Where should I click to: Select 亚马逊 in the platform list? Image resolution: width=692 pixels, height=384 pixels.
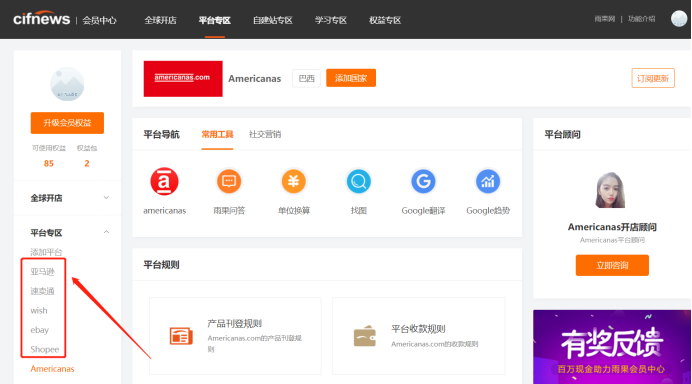coord(42,271)
